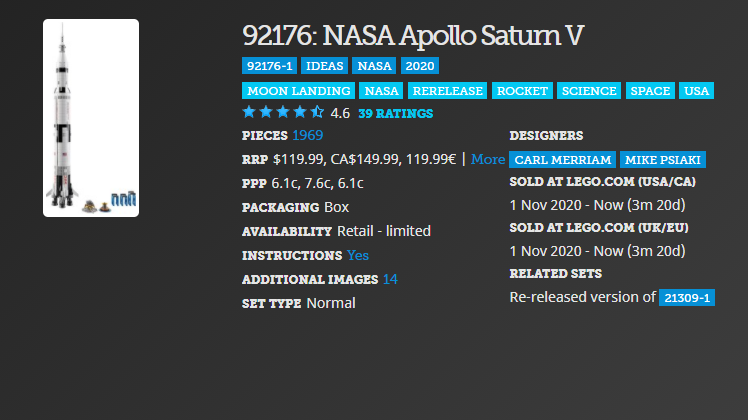Click the SPACE tag
The height and width of the screenshot is (420, 748).
tap(650, 91)
